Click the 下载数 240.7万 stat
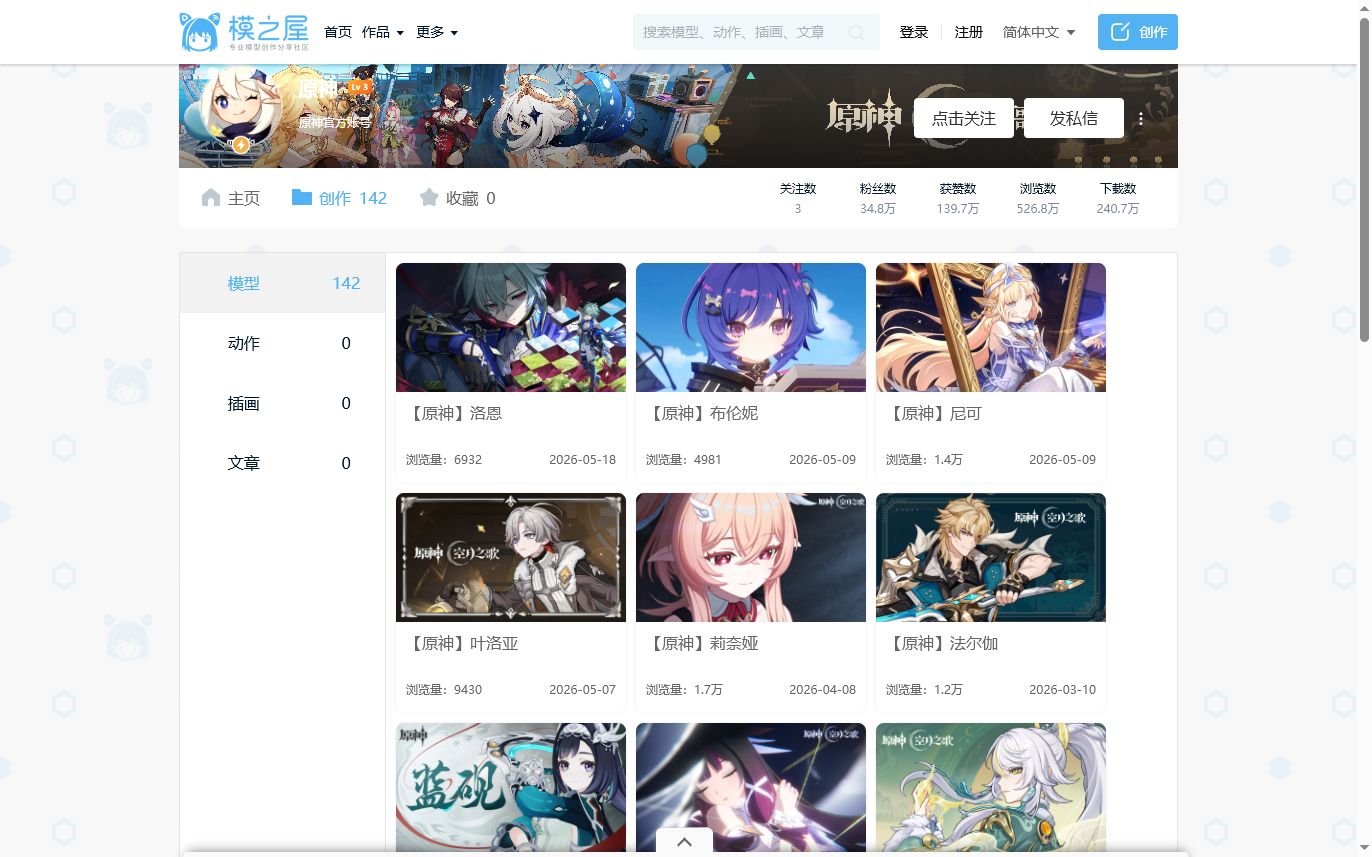This screenshot has width=1372, height=857. click(1118, 198)
